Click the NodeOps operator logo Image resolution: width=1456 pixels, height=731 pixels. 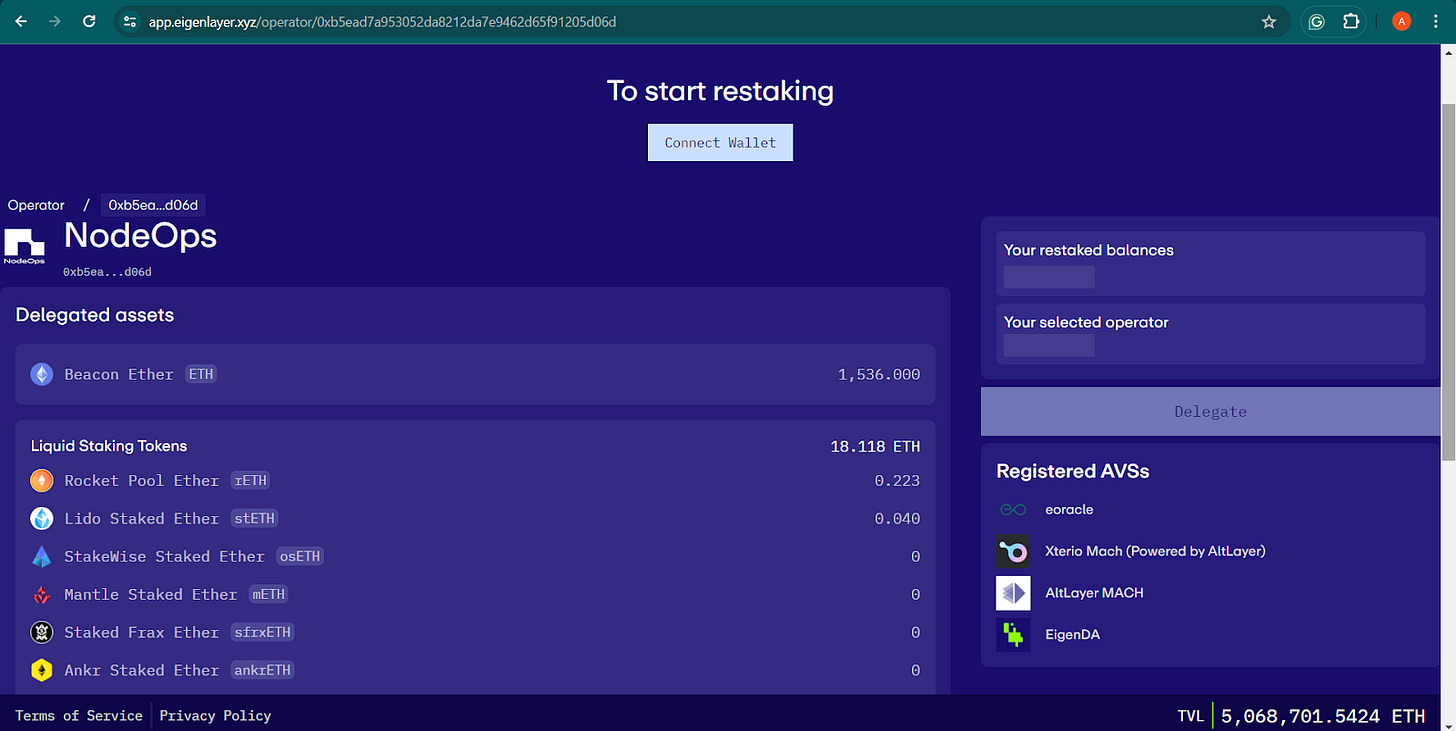(x=24, y=246)
